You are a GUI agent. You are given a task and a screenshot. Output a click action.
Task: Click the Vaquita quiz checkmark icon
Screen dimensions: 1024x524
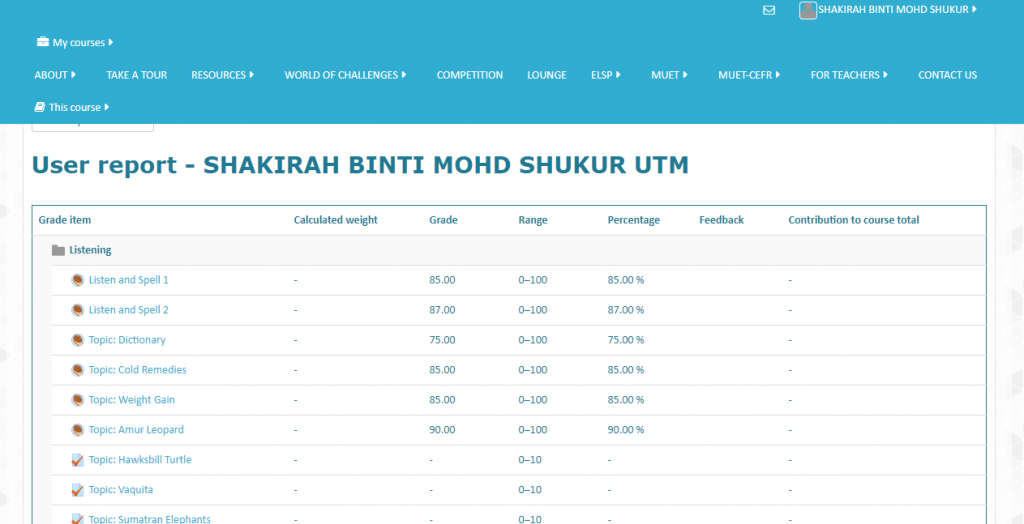click(78, 490)
